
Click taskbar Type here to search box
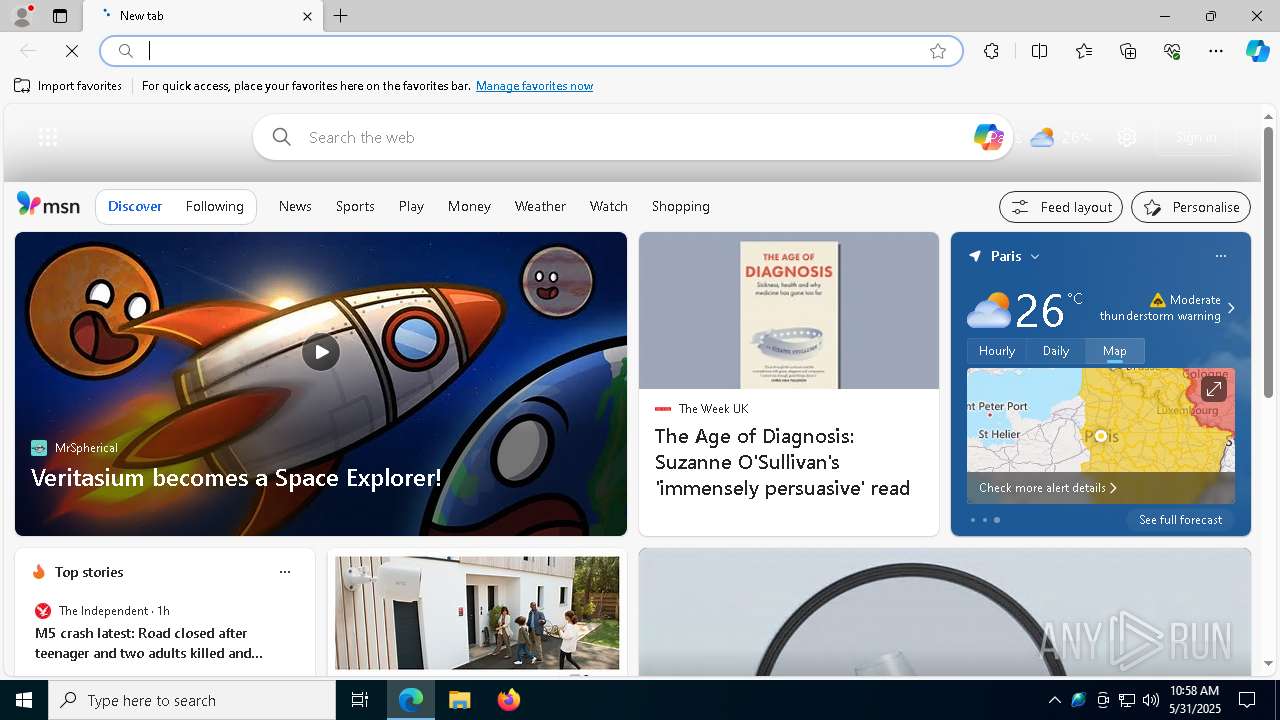tap(192, 700)
